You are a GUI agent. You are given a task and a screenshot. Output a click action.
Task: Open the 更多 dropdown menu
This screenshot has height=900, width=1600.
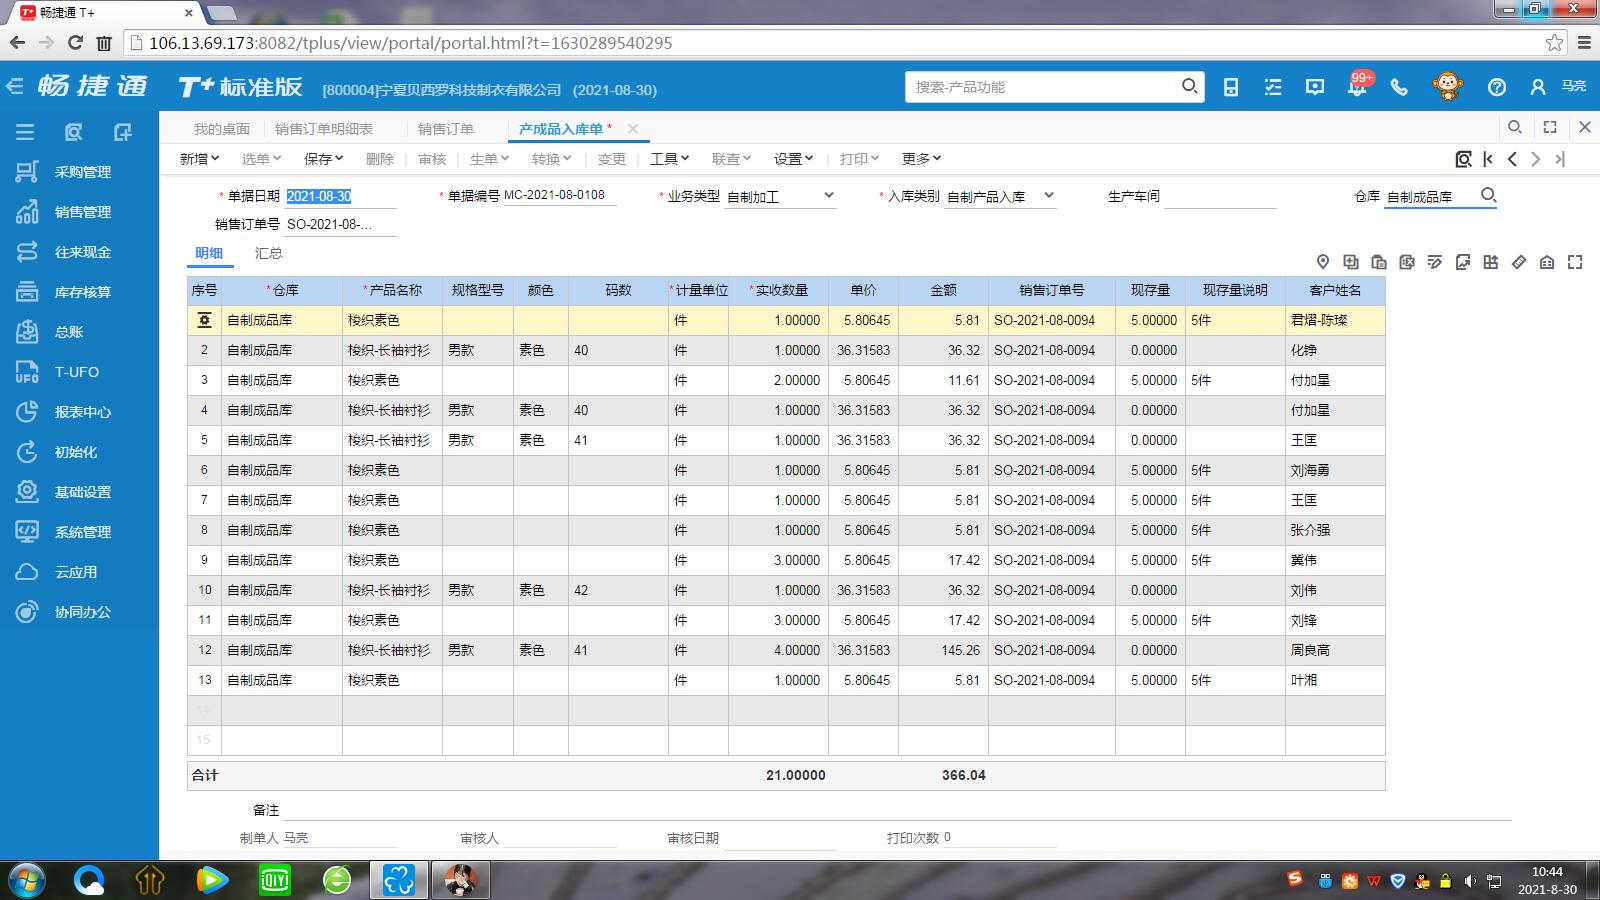921,159
